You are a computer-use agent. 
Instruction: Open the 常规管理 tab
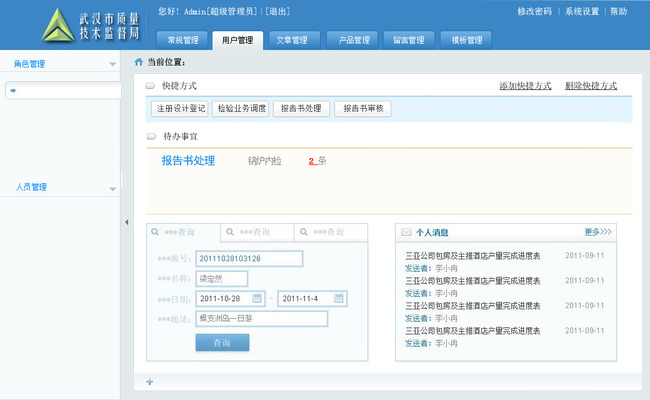(x=182, y=40)
